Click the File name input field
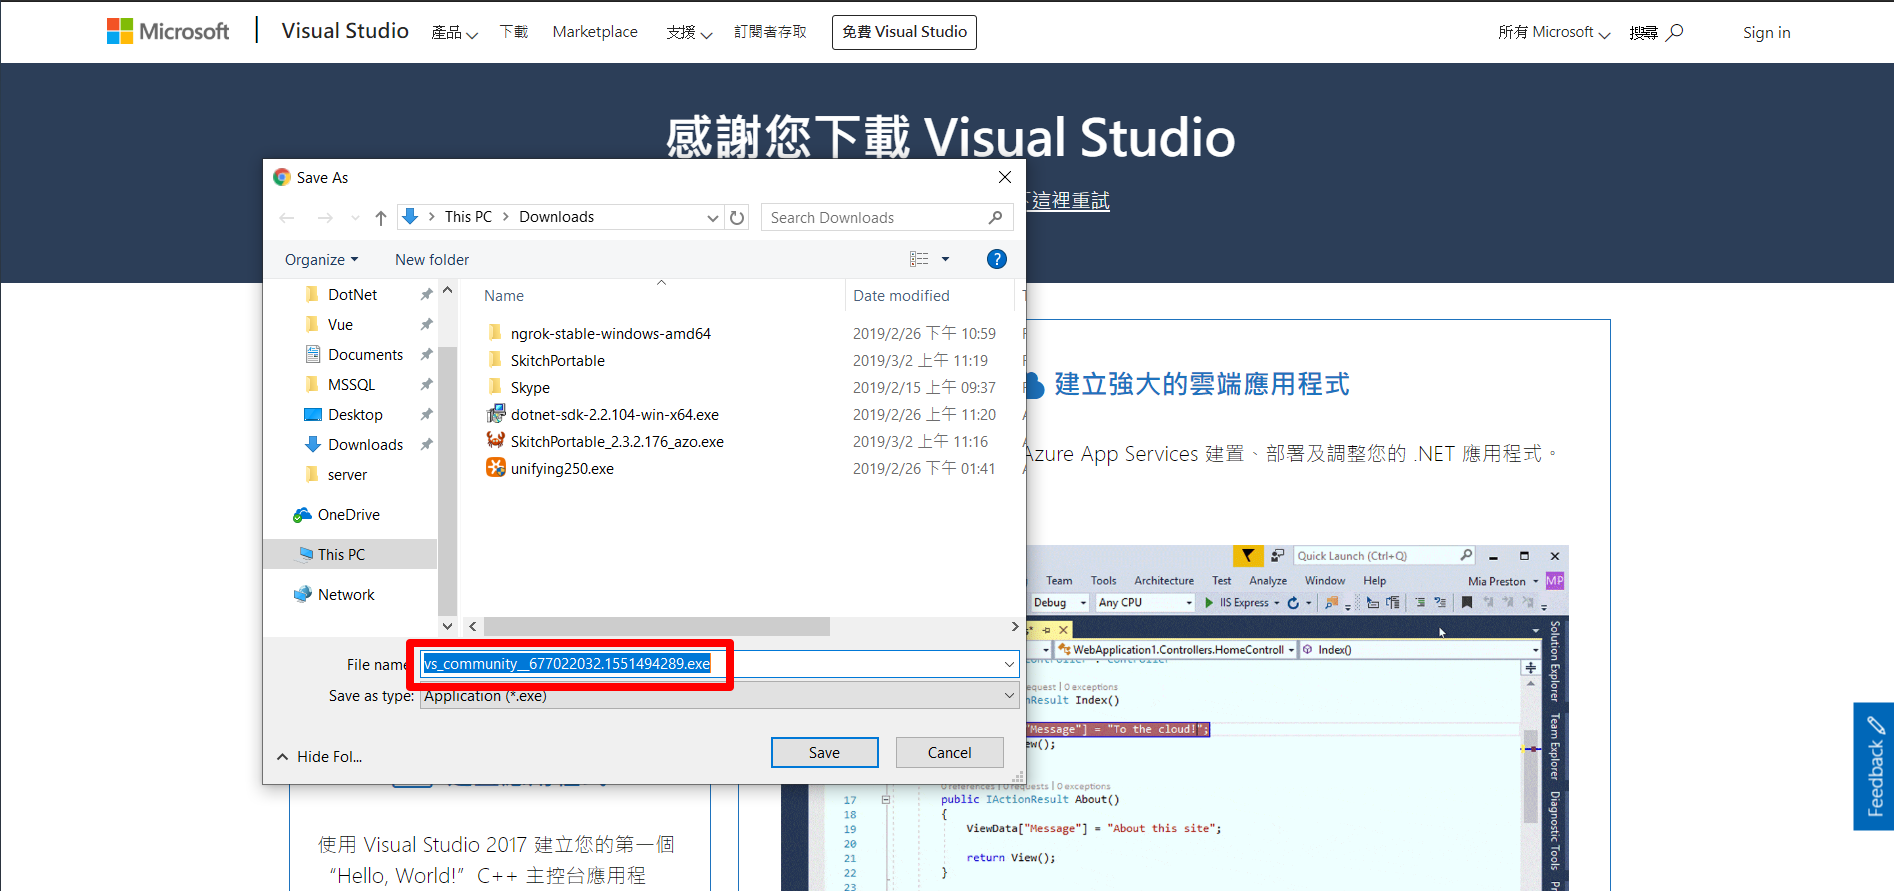Viewport: 1894px width, 891px height. [x=860, y=664]
